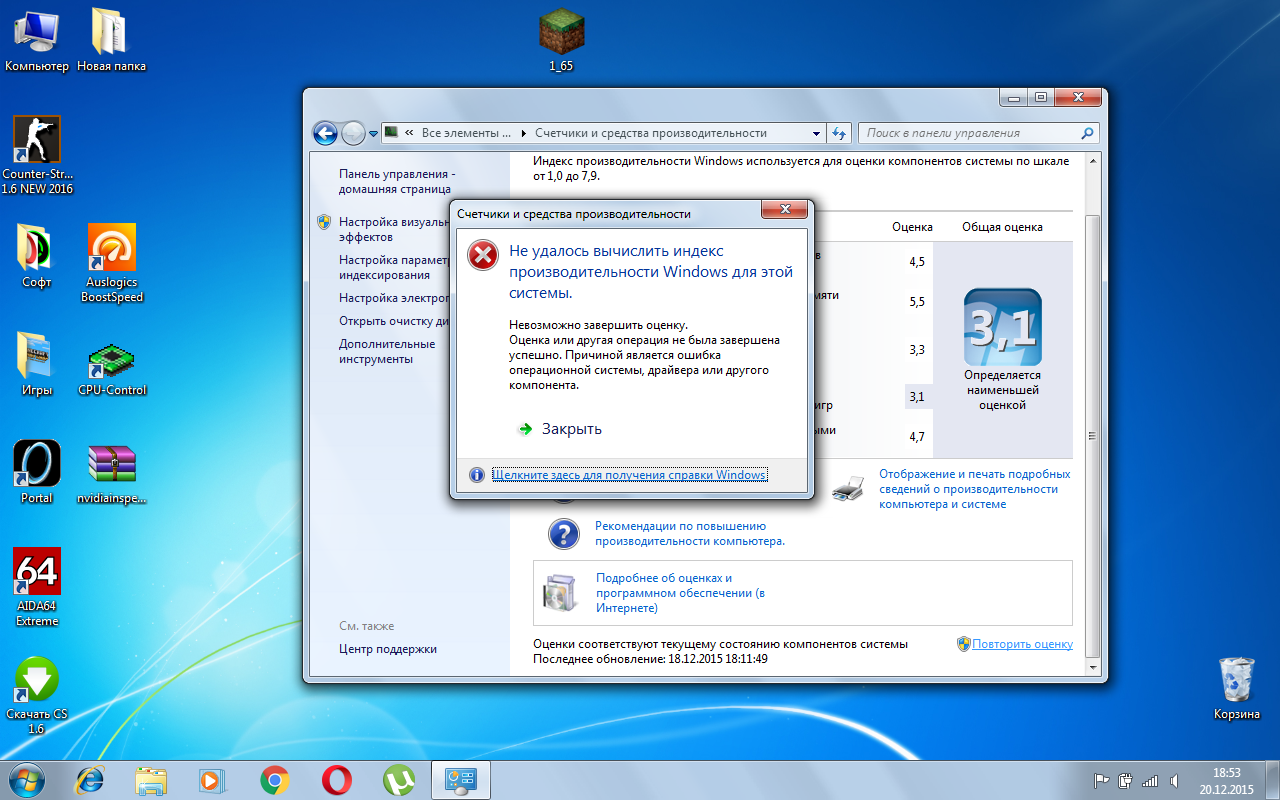Launch Auslogics BoostSpeed shortcut

[x=112, y=263]
